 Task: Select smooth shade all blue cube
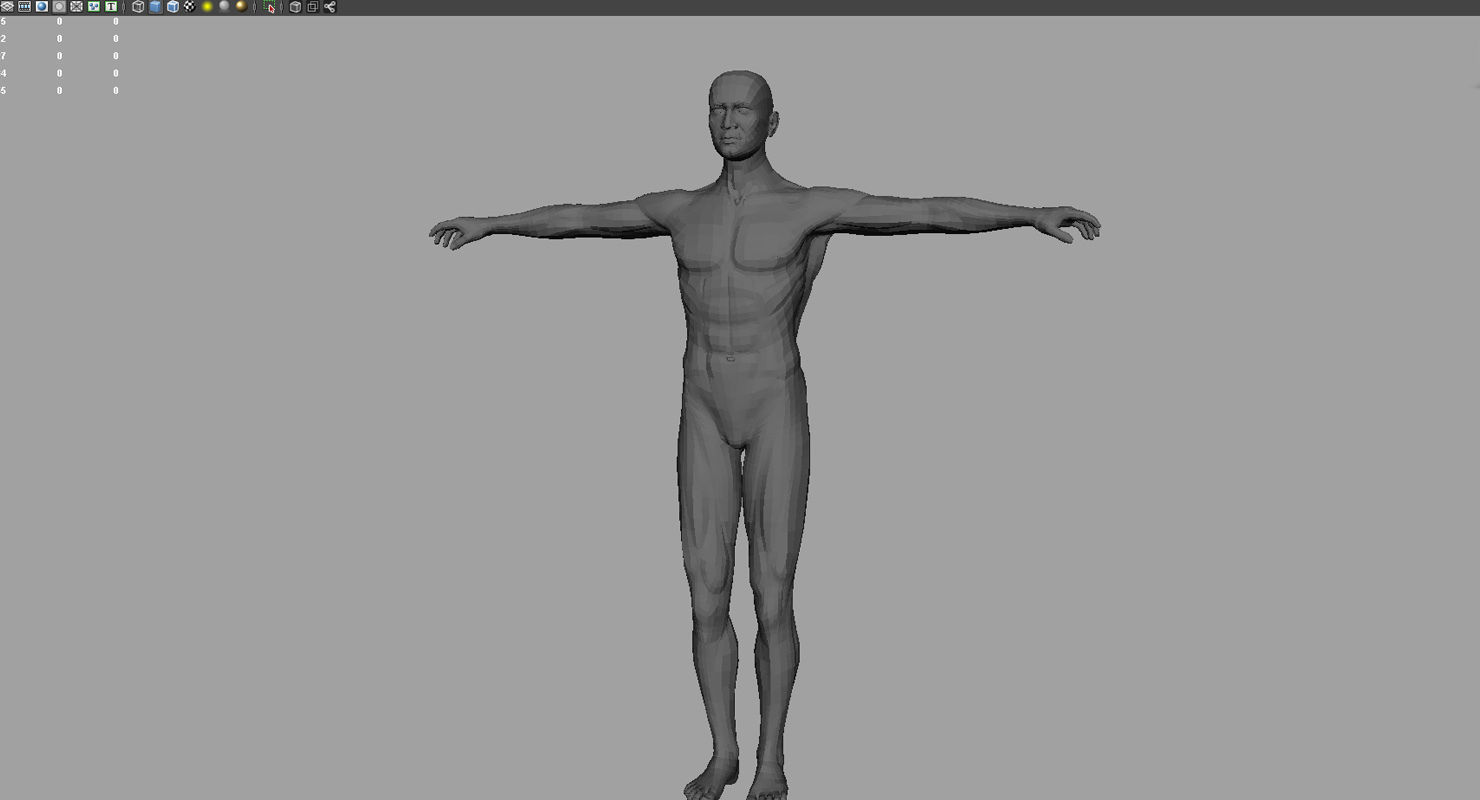point(155,7)
